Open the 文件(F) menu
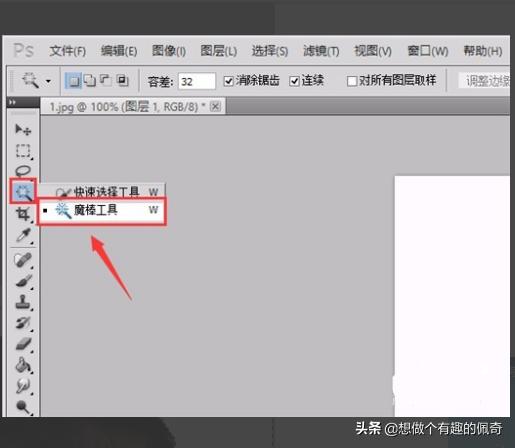Image resolution: width=515 pixels, height=448 pixels. [x=68, y=51]
